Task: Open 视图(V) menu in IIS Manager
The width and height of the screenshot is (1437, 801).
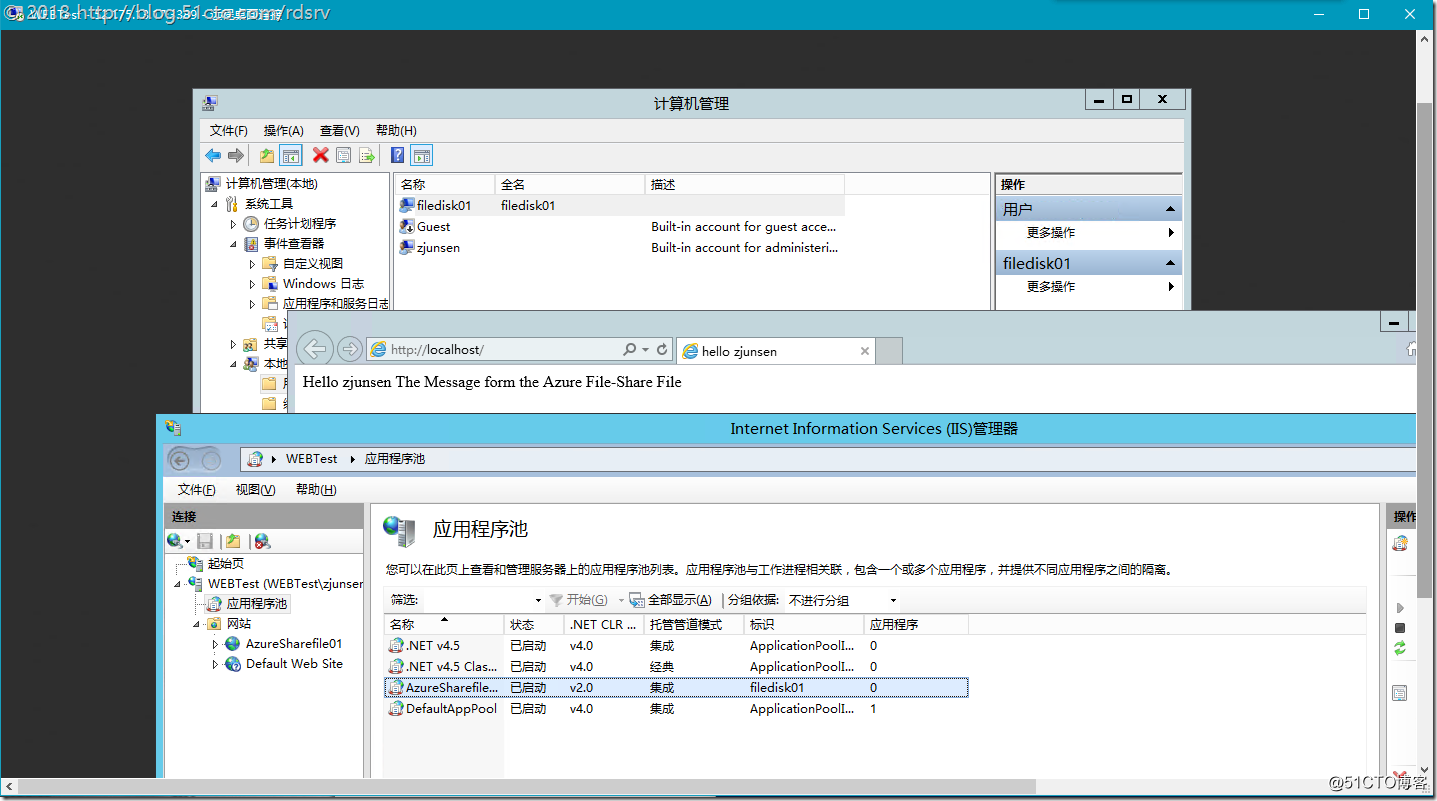Action: pos(255,490)
